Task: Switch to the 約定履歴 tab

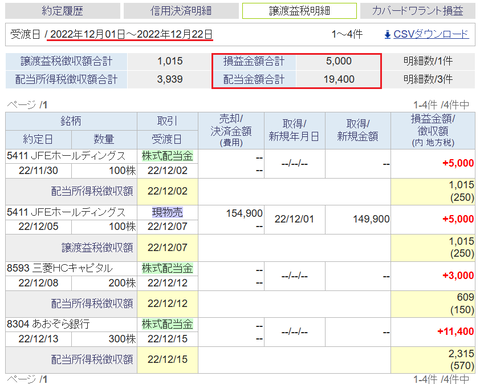Action: coord(63,11)
